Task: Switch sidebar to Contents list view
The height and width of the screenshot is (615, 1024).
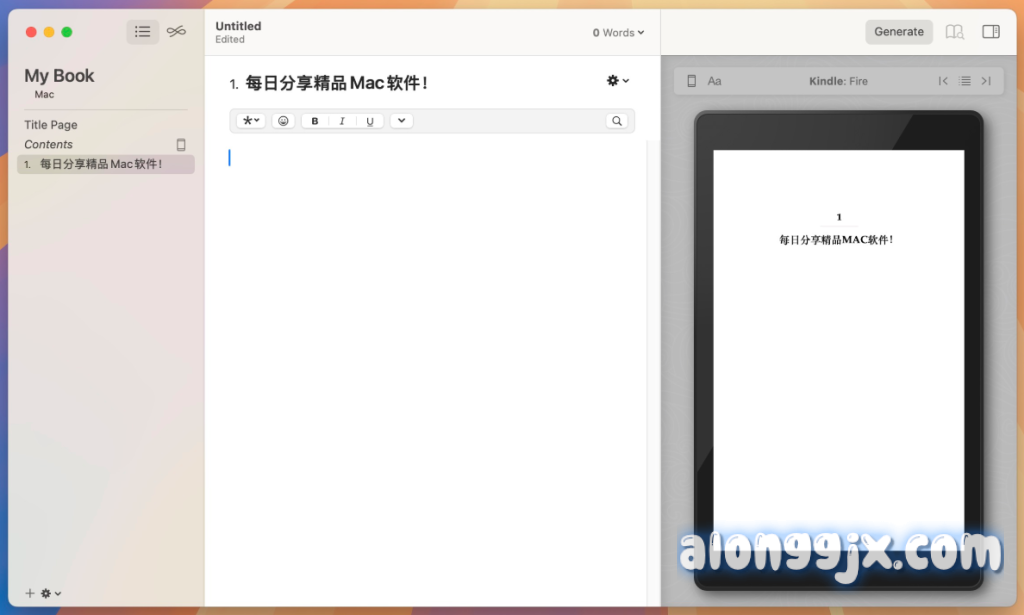Action: coord(142,32)
